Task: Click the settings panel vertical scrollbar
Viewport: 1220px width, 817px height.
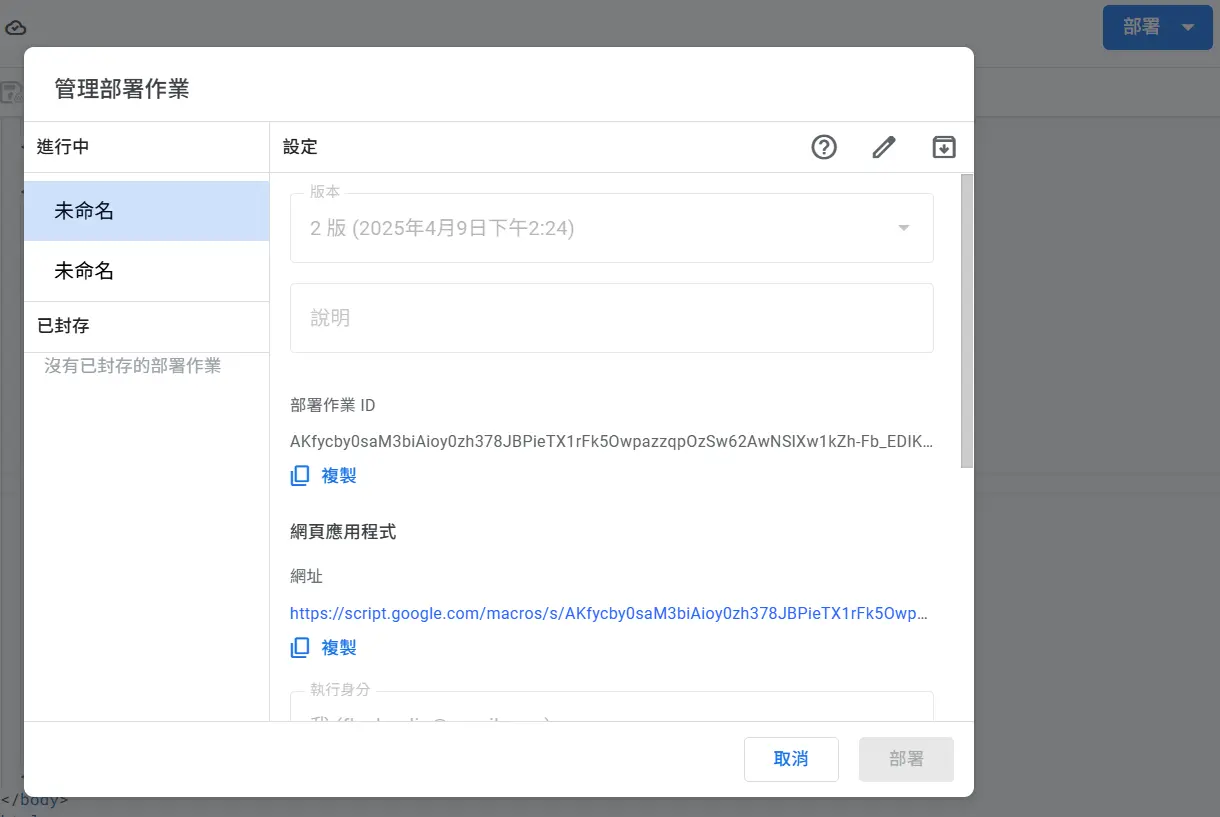Action: (966, 320)
